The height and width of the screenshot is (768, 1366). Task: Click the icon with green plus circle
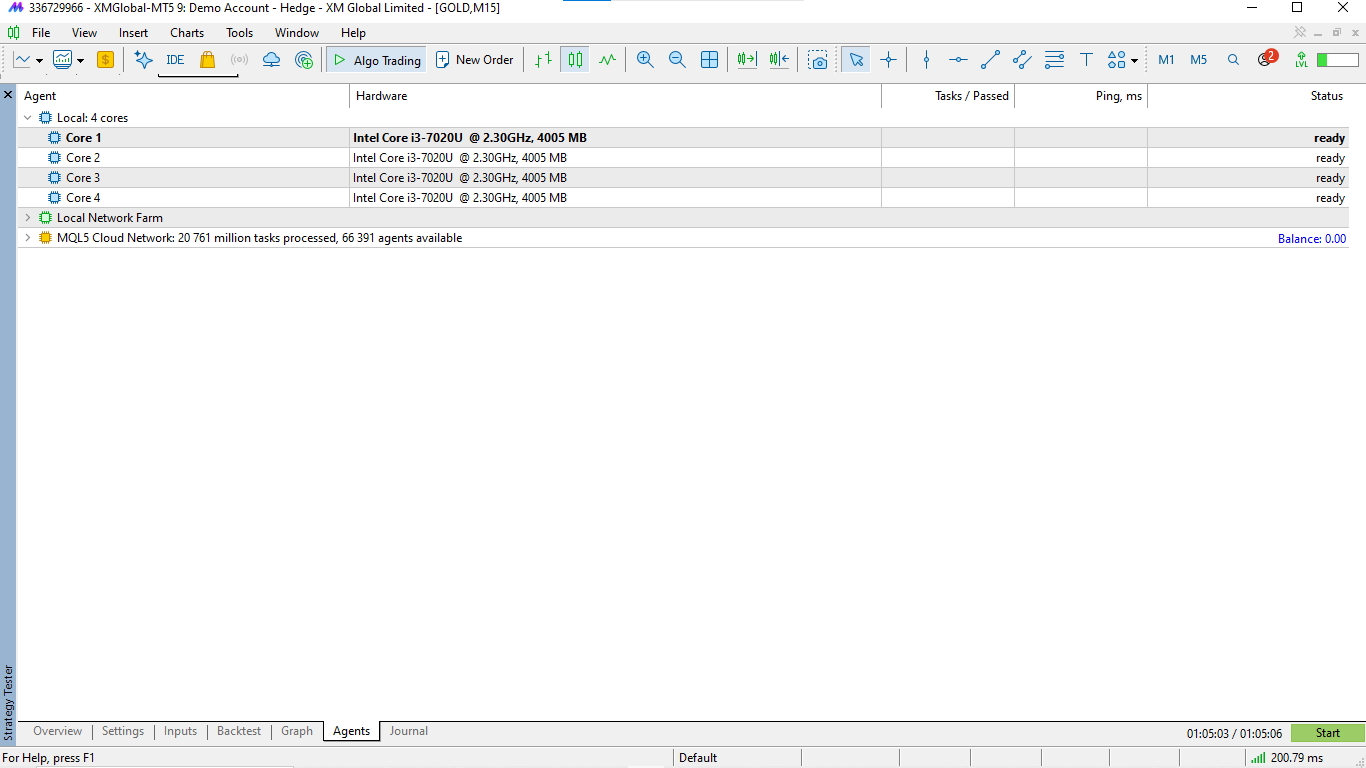pyautogui.click(x=304, y=60)
